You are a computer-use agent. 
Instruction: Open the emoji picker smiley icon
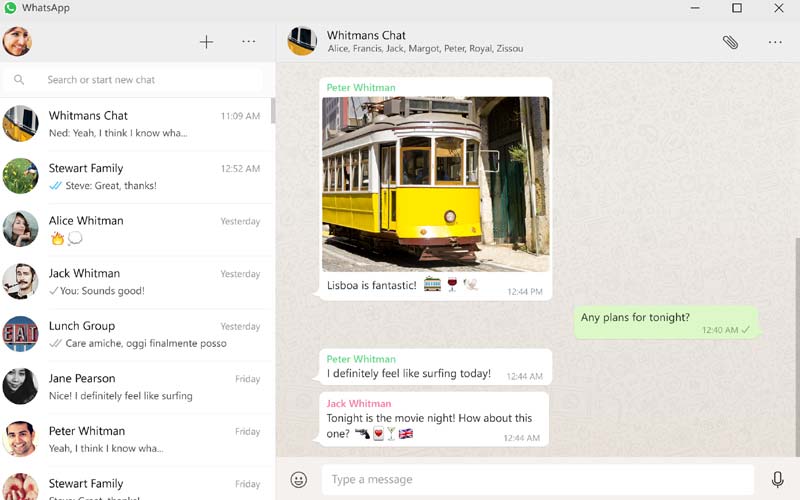(x=298, y=480)
